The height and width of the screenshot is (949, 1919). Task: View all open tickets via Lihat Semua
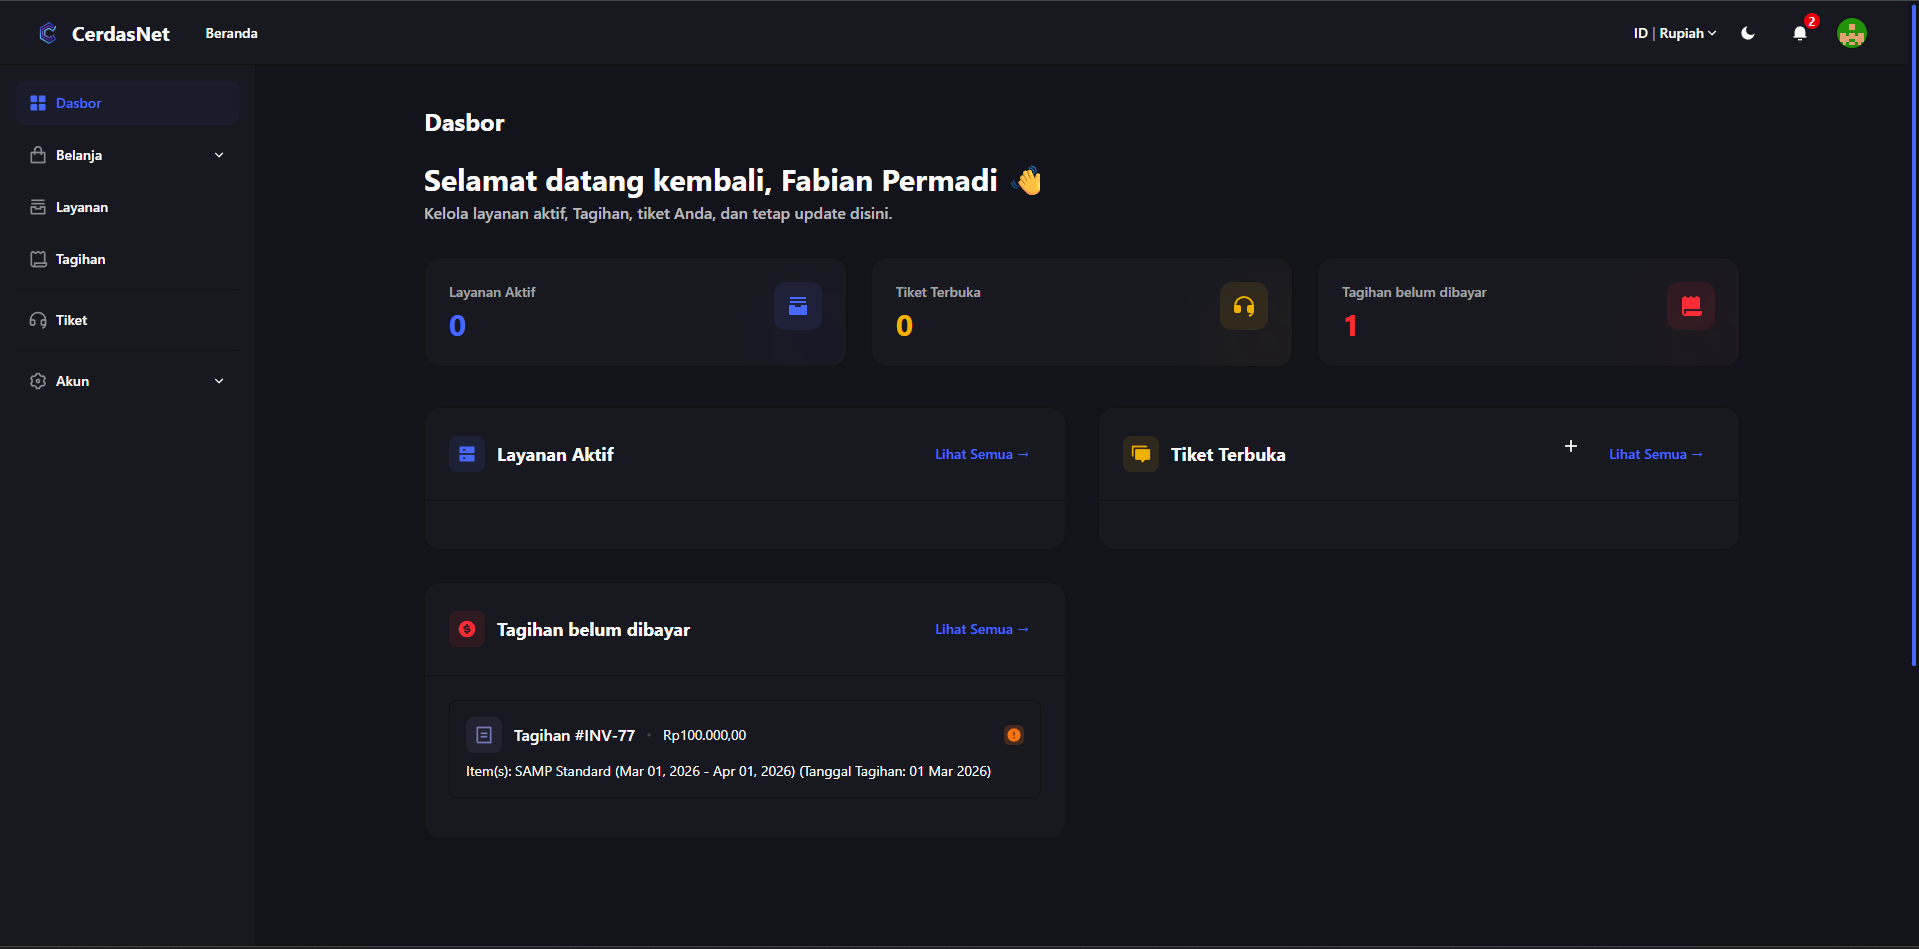point(1655,454)
